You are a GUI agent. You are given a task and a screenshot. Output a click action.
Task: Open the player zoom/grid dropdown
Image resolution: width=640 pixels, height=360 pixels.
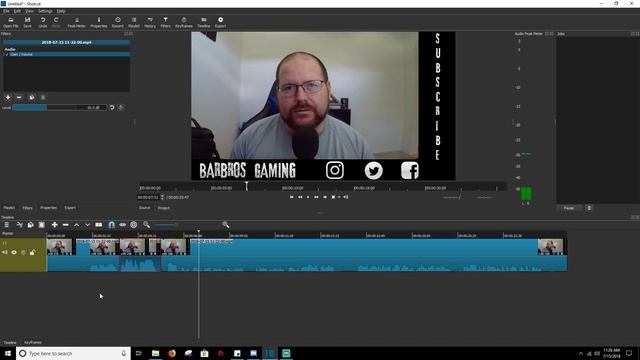(335, 197)
